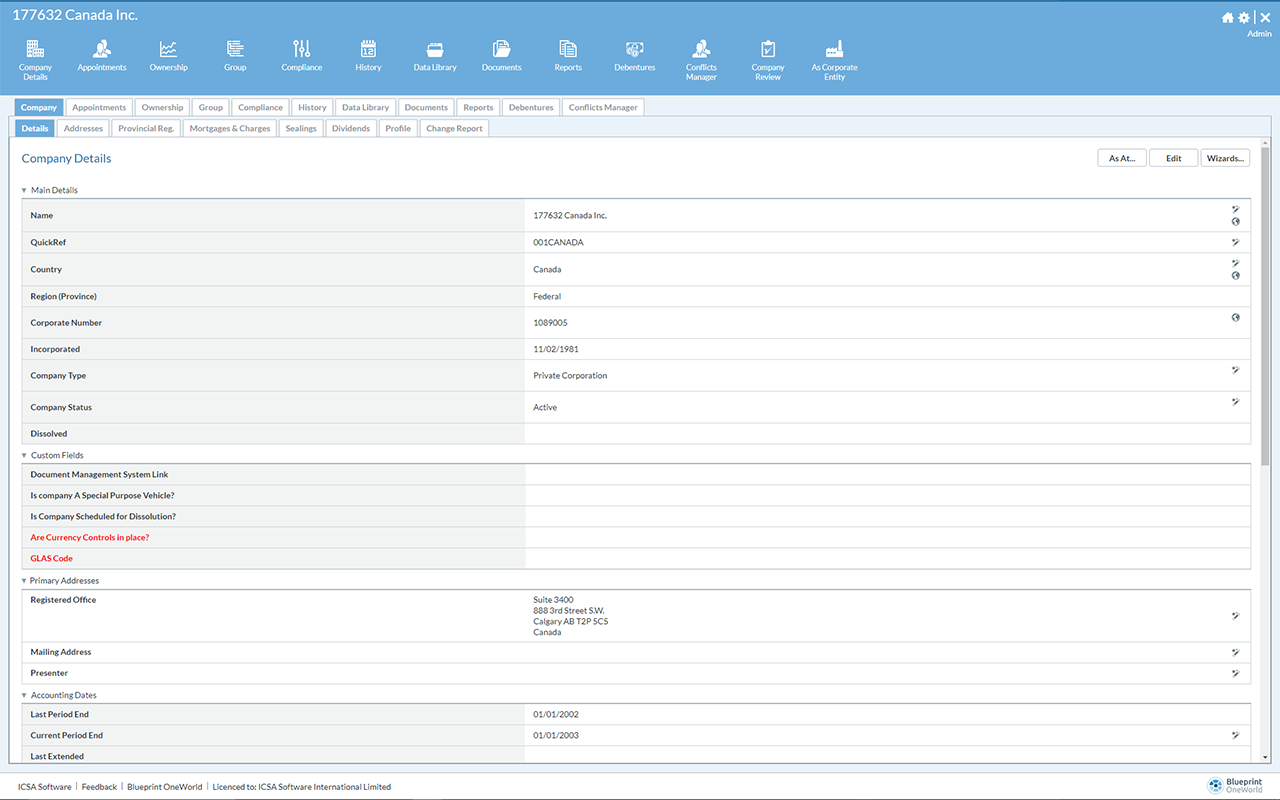Viewport: 1280px width, 800px height.
Task: Open the Conflicts Manager toolbar icon
Action: [701, 60]
